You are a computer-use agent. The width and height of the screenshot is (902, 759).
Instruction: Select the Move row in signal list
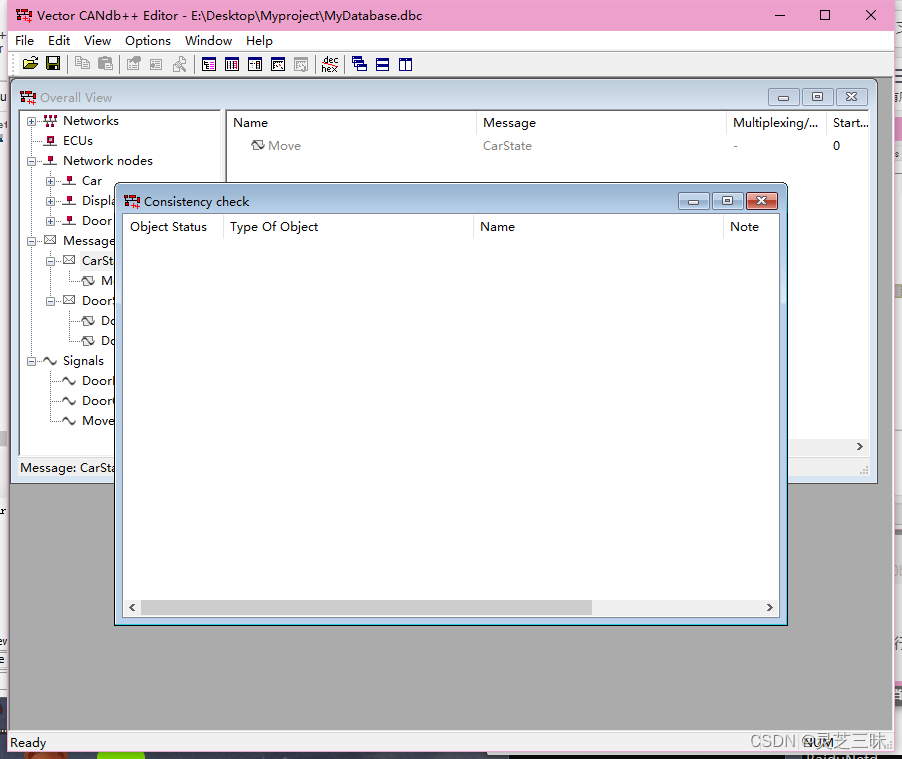click(x=546, y=146)
